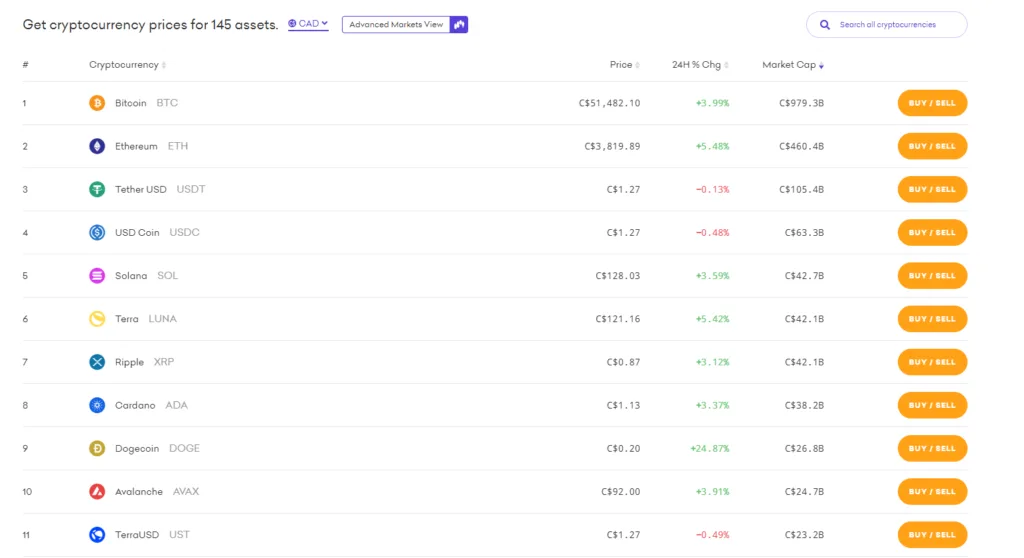Click the chart icon beside Advanced Markets View
1024x558 pixels.
point(459,25)
